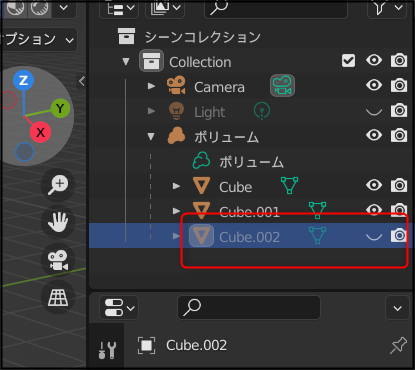Click the Collection box icon

click(x=151, y=61)
